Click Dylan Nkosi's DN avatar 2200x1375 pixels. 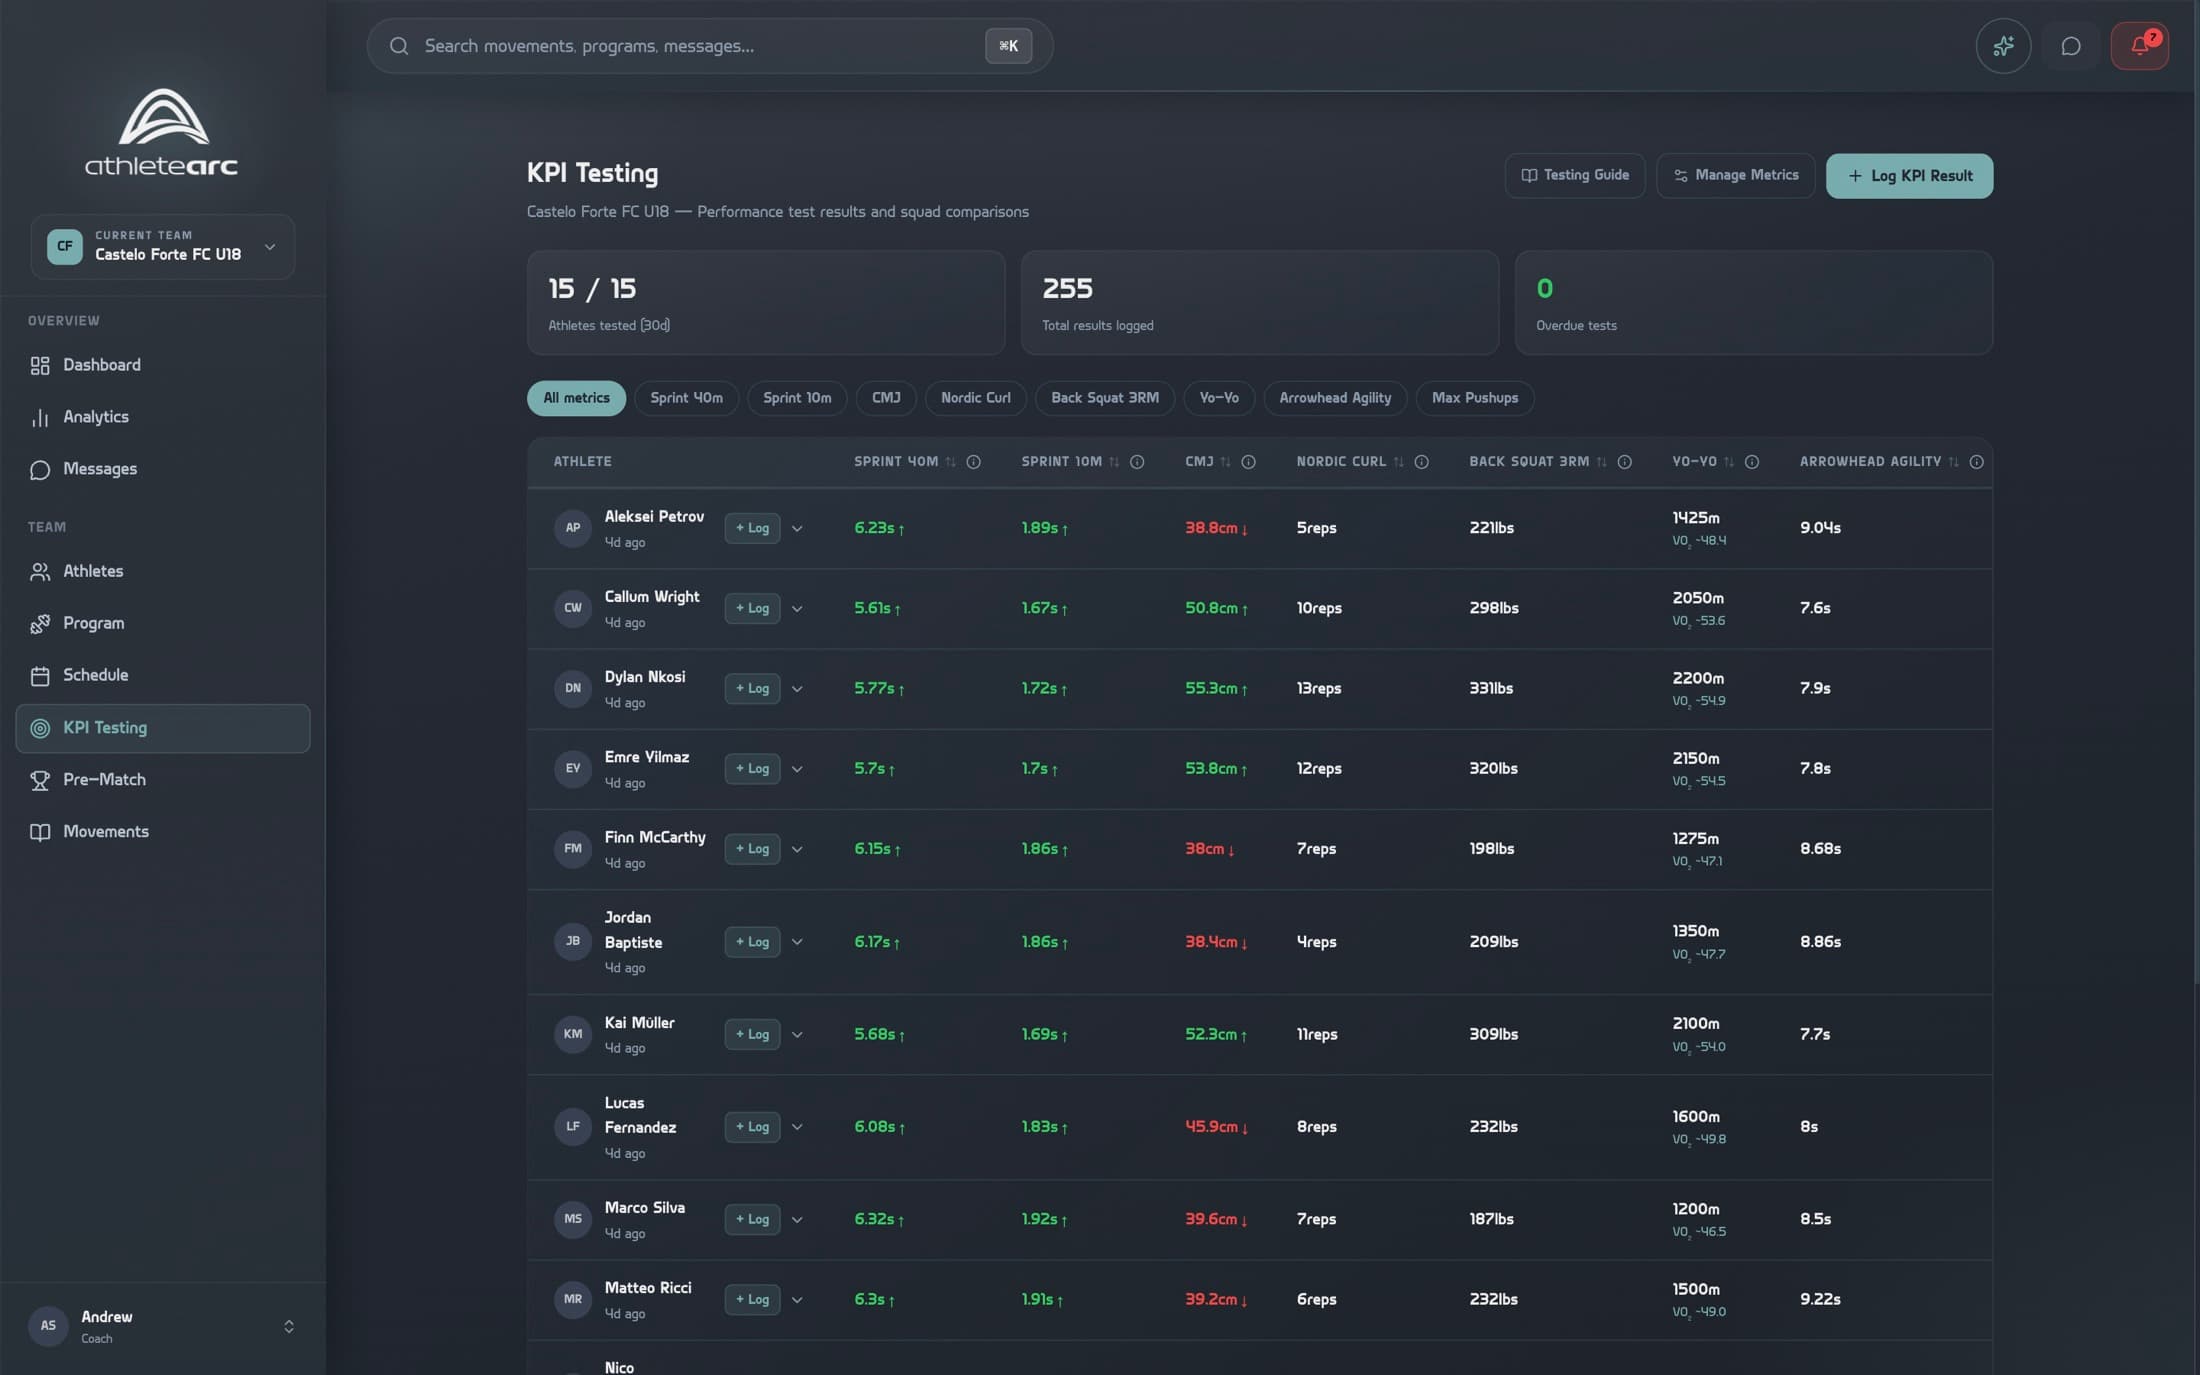click(573, 688)
